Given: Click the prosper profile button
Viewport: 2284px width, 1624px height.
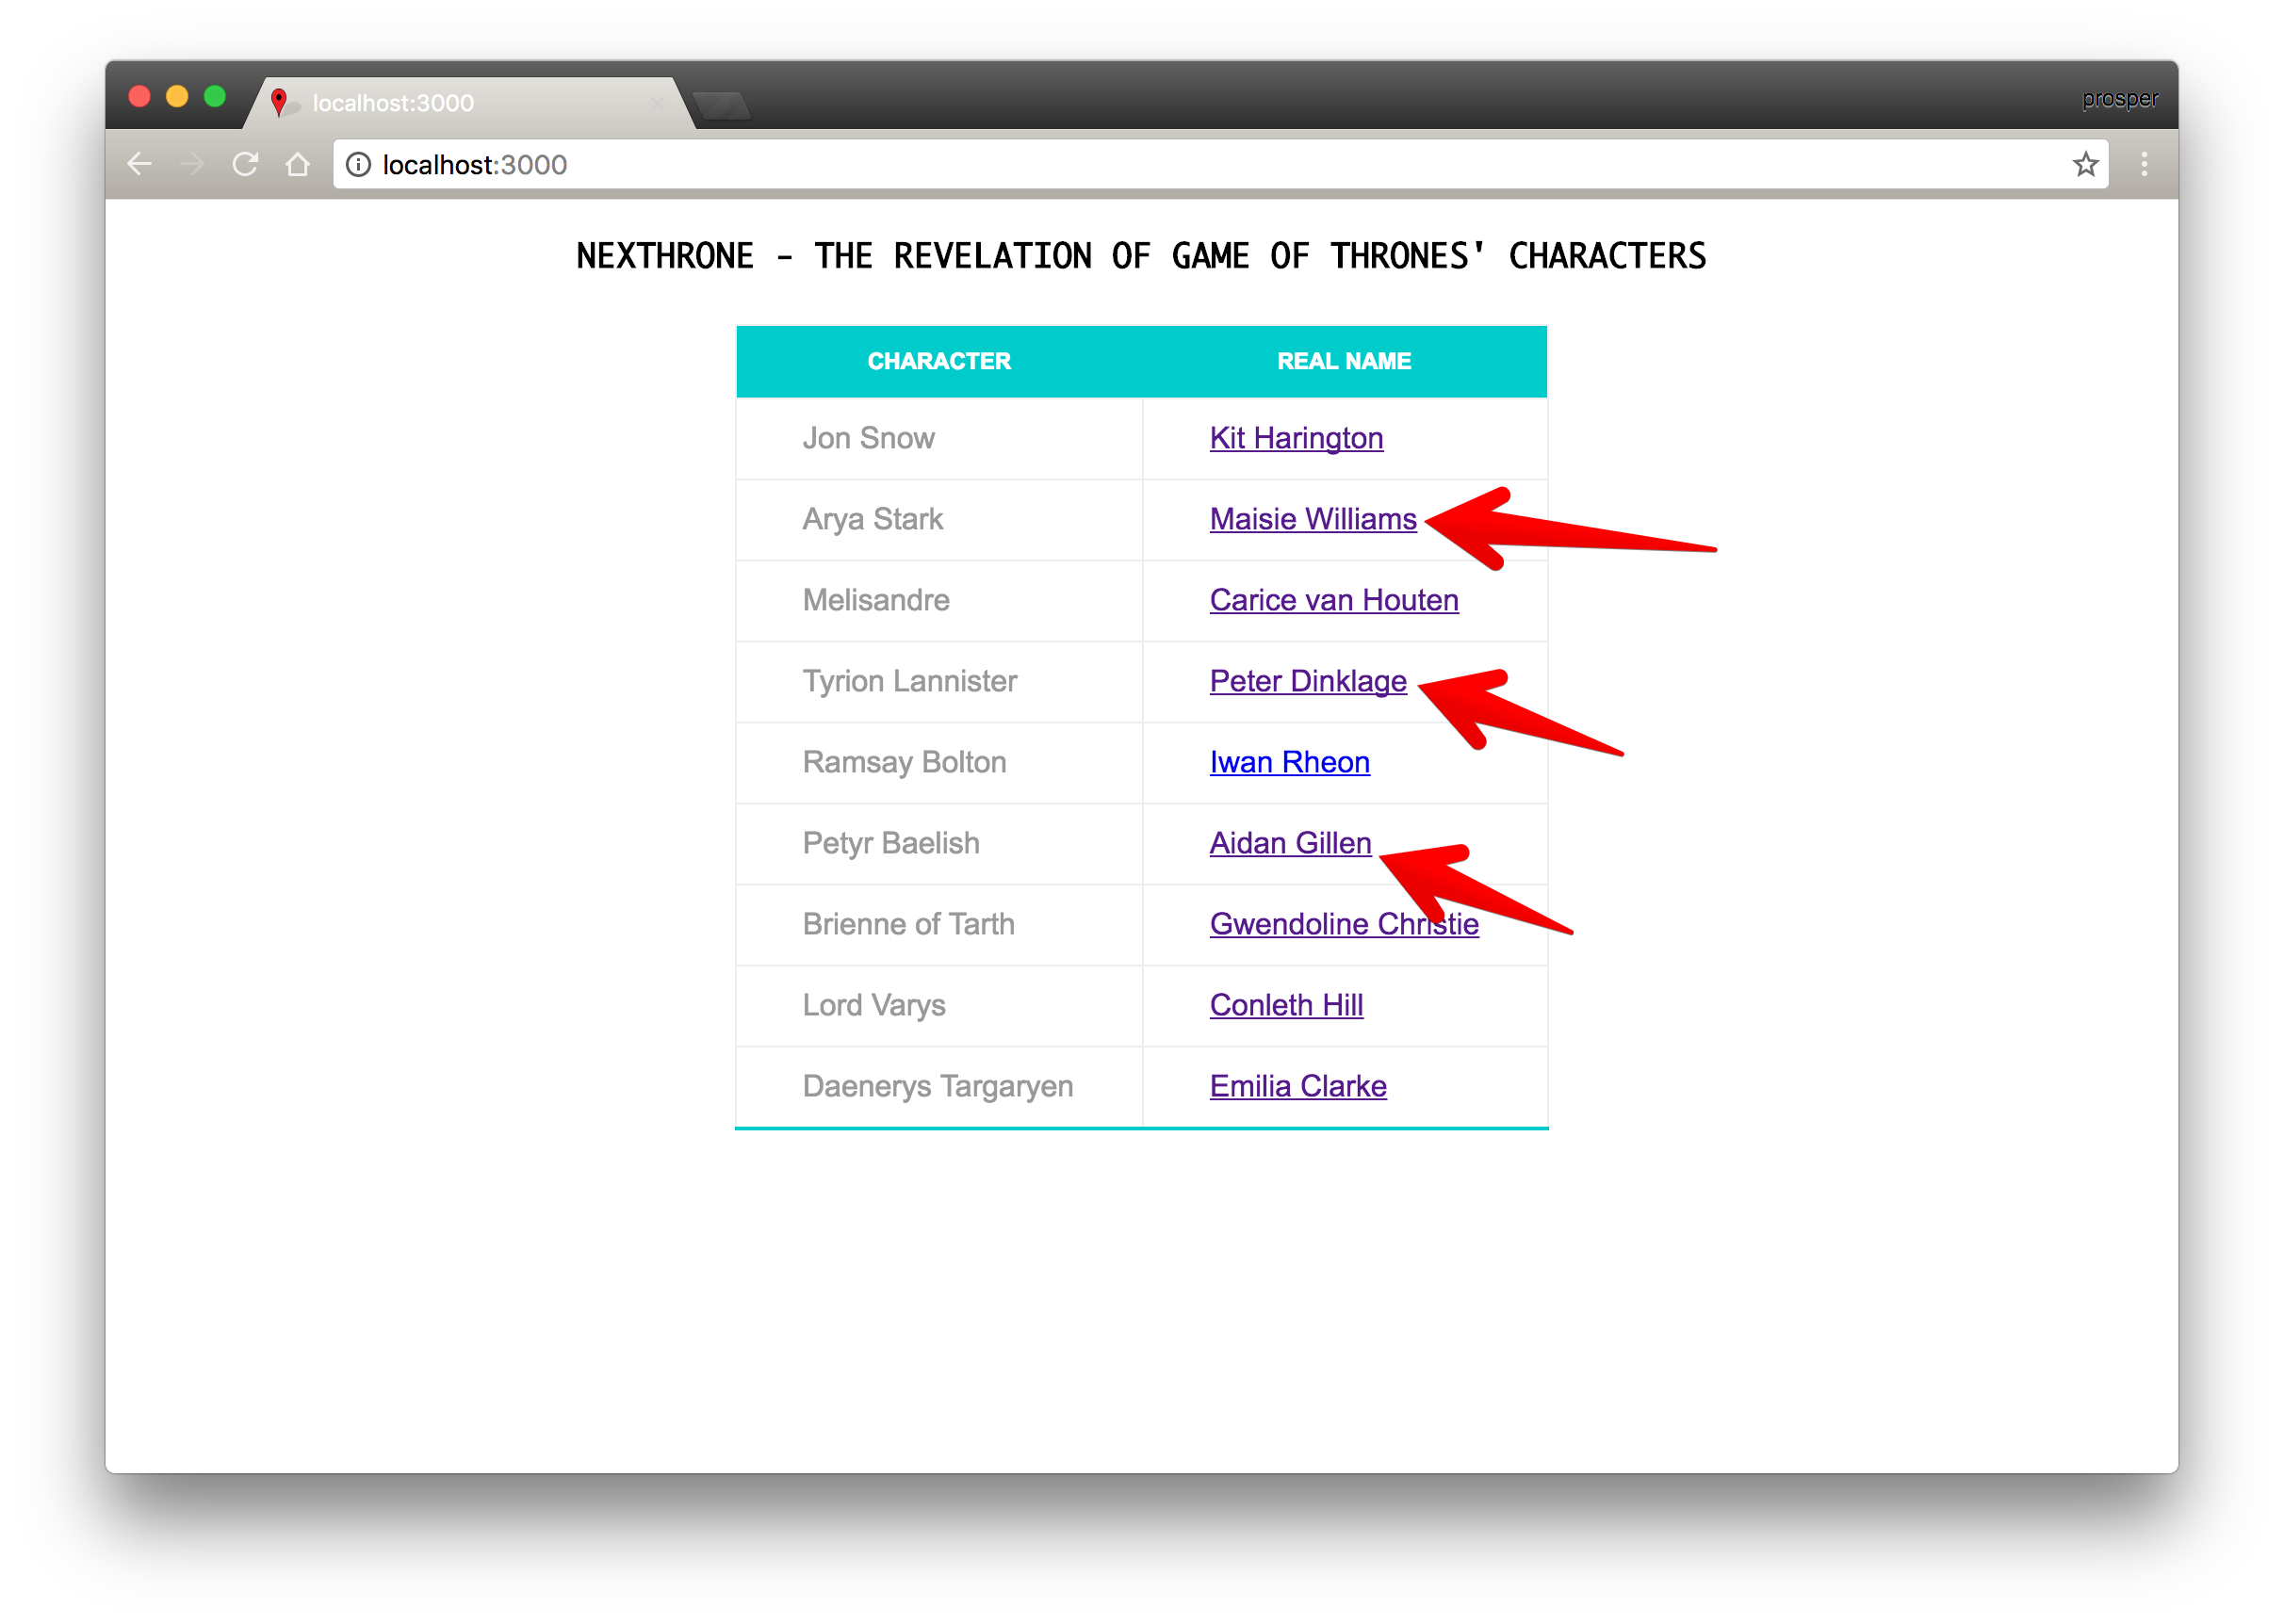Looking at the screenshot, I should coord(2119,99).
